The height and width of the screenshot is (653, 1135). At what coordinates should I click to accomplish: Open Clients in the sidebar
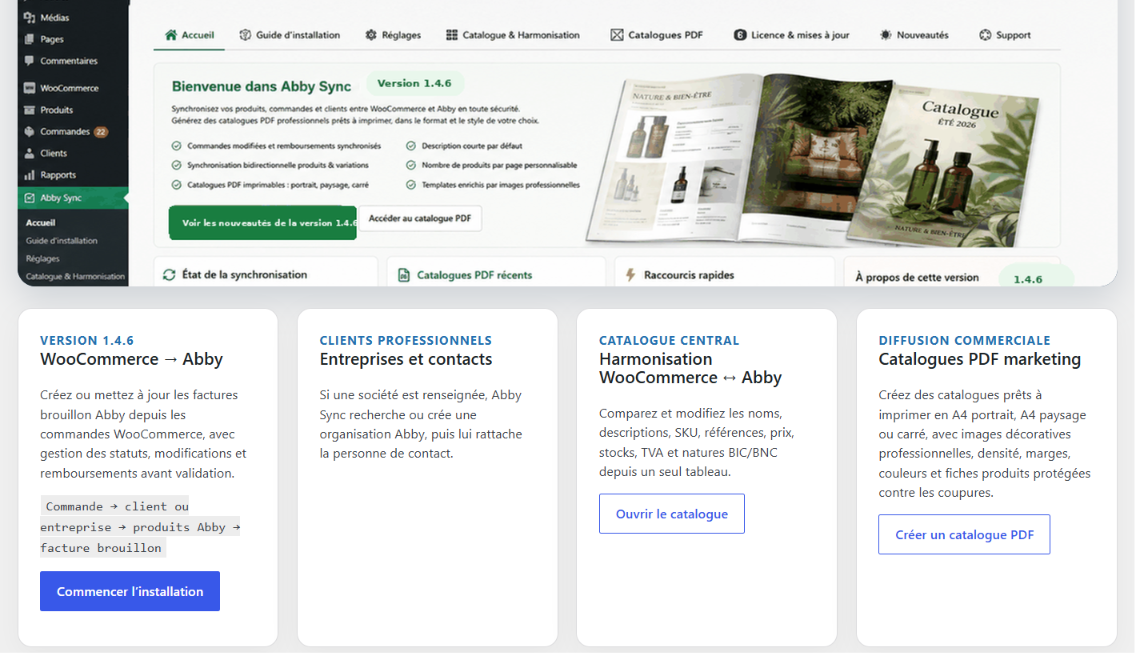[54, 153]
